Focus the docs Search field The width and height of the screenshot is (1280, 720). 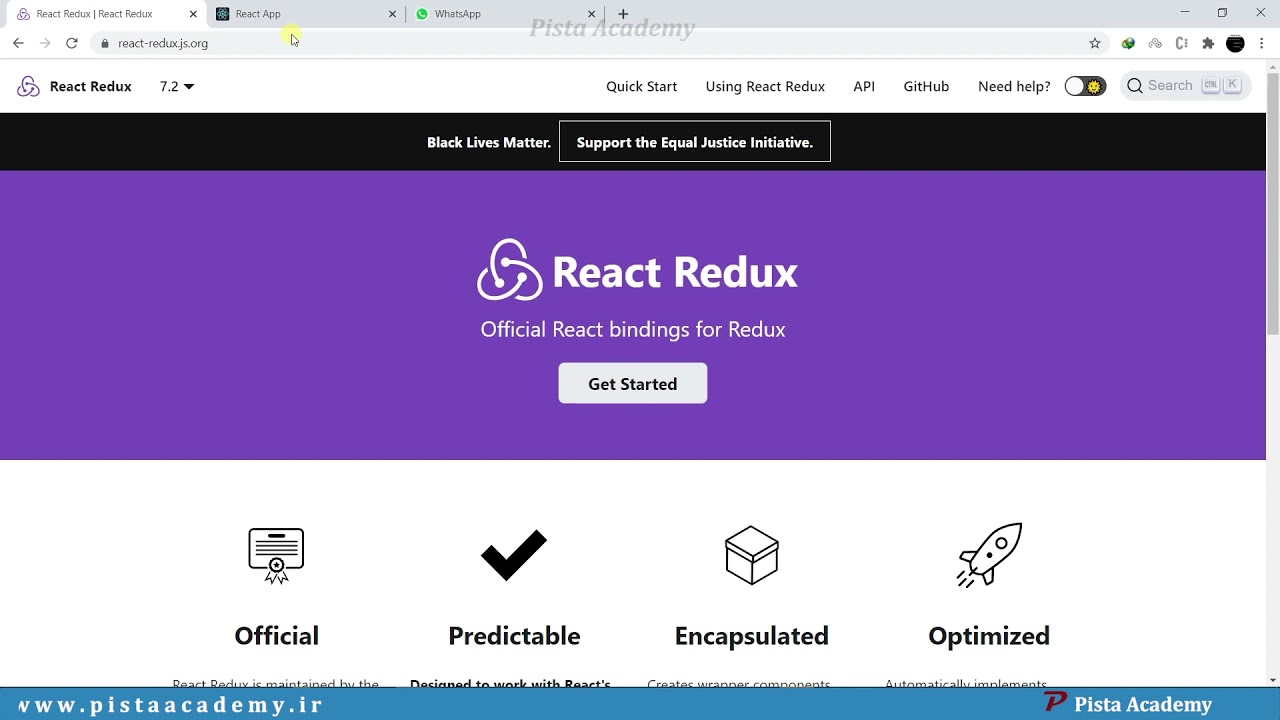pyautogui.click(x=1186, y=86)
